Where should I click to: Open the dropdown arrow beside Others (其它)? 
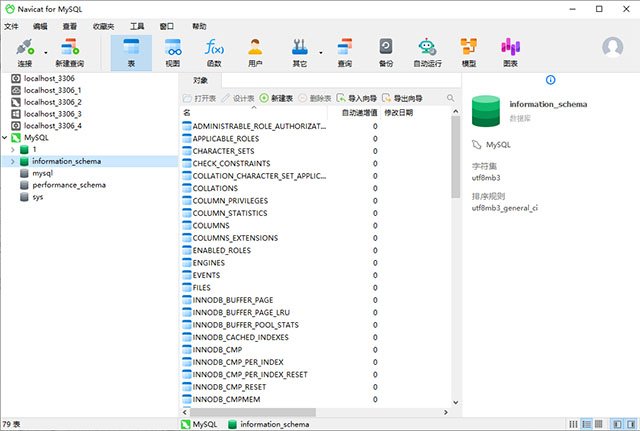[320, 53]
